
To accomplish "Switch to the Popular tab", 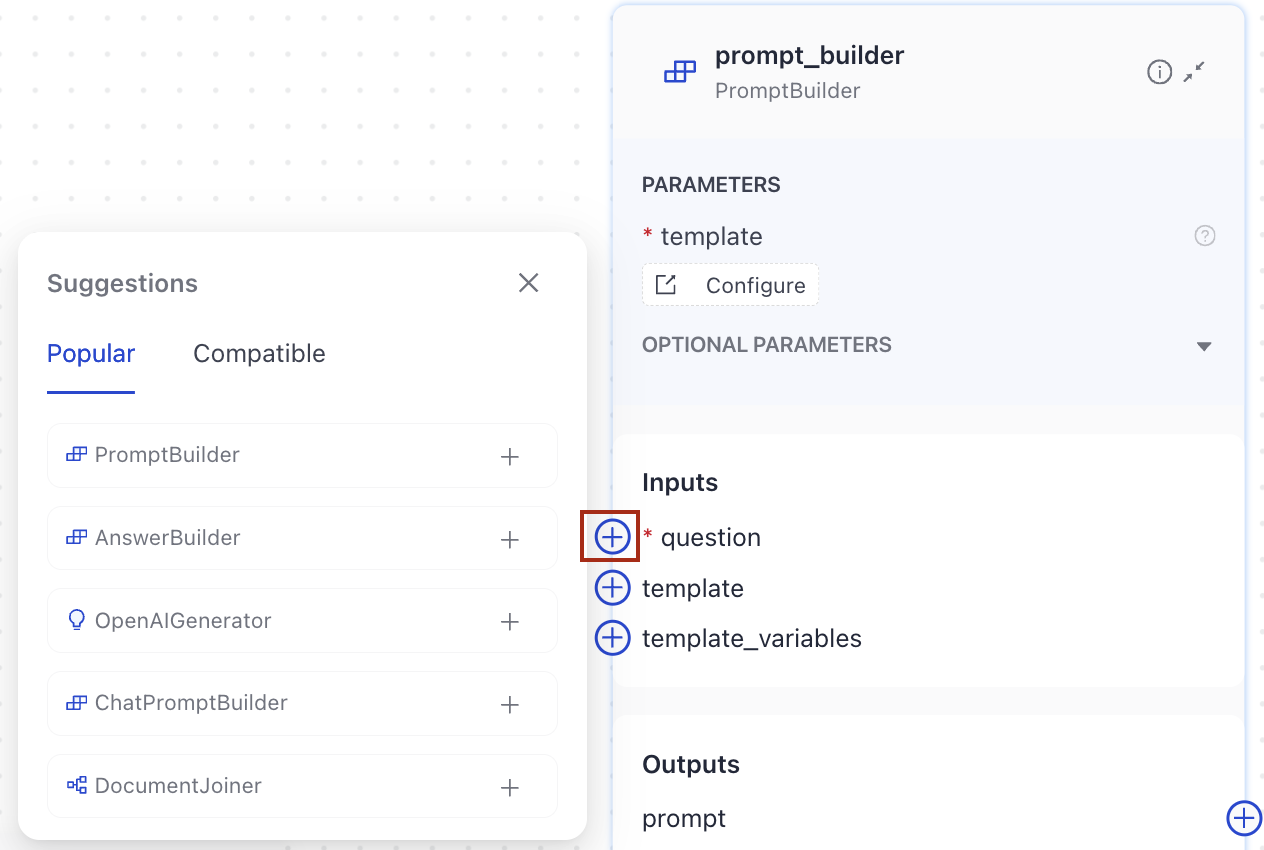I will click(x=90, y=353).
